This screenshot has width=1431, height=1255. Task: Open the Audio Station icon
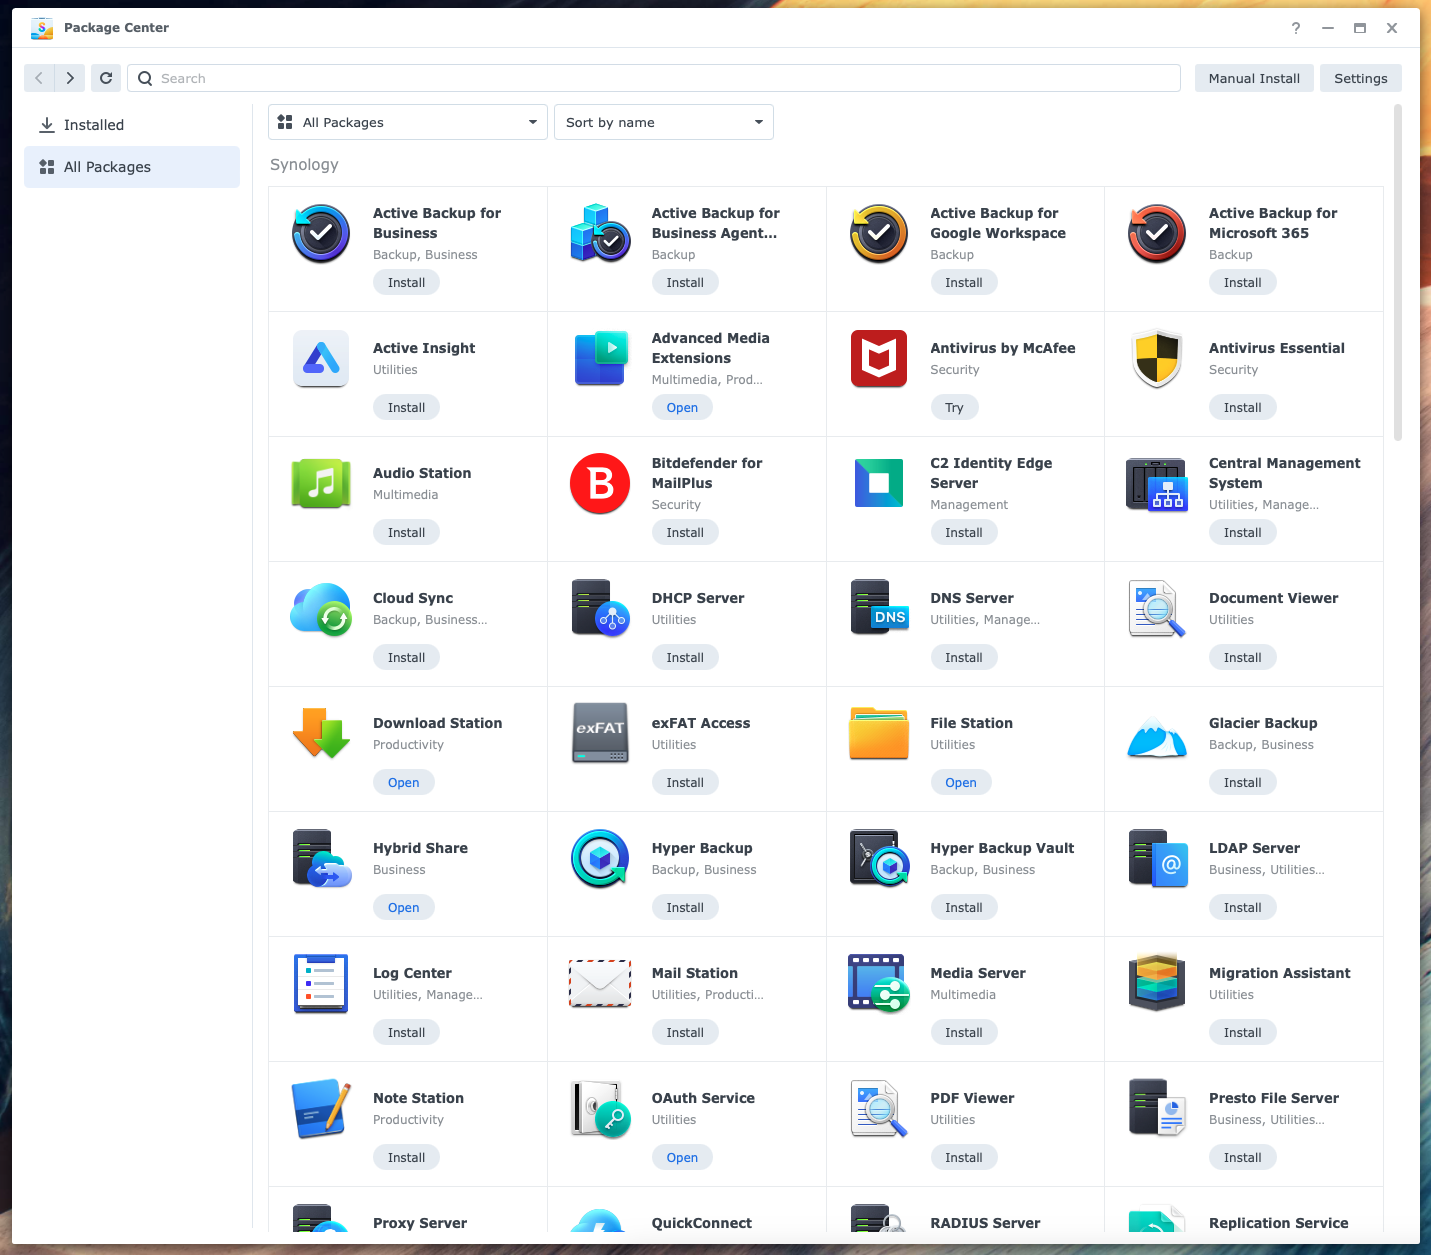click(321, 483)
